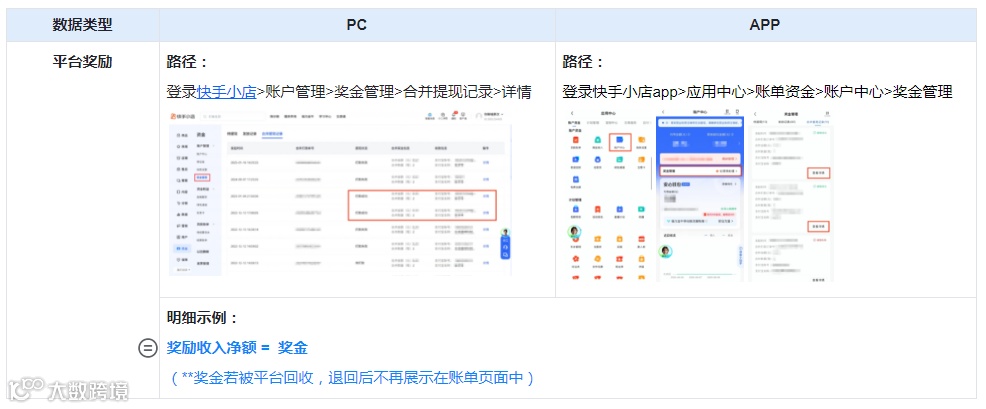Click the formula 奖励收入净额 = 奖金
Screen dimensions: 986x409
[x=237, y=347]
